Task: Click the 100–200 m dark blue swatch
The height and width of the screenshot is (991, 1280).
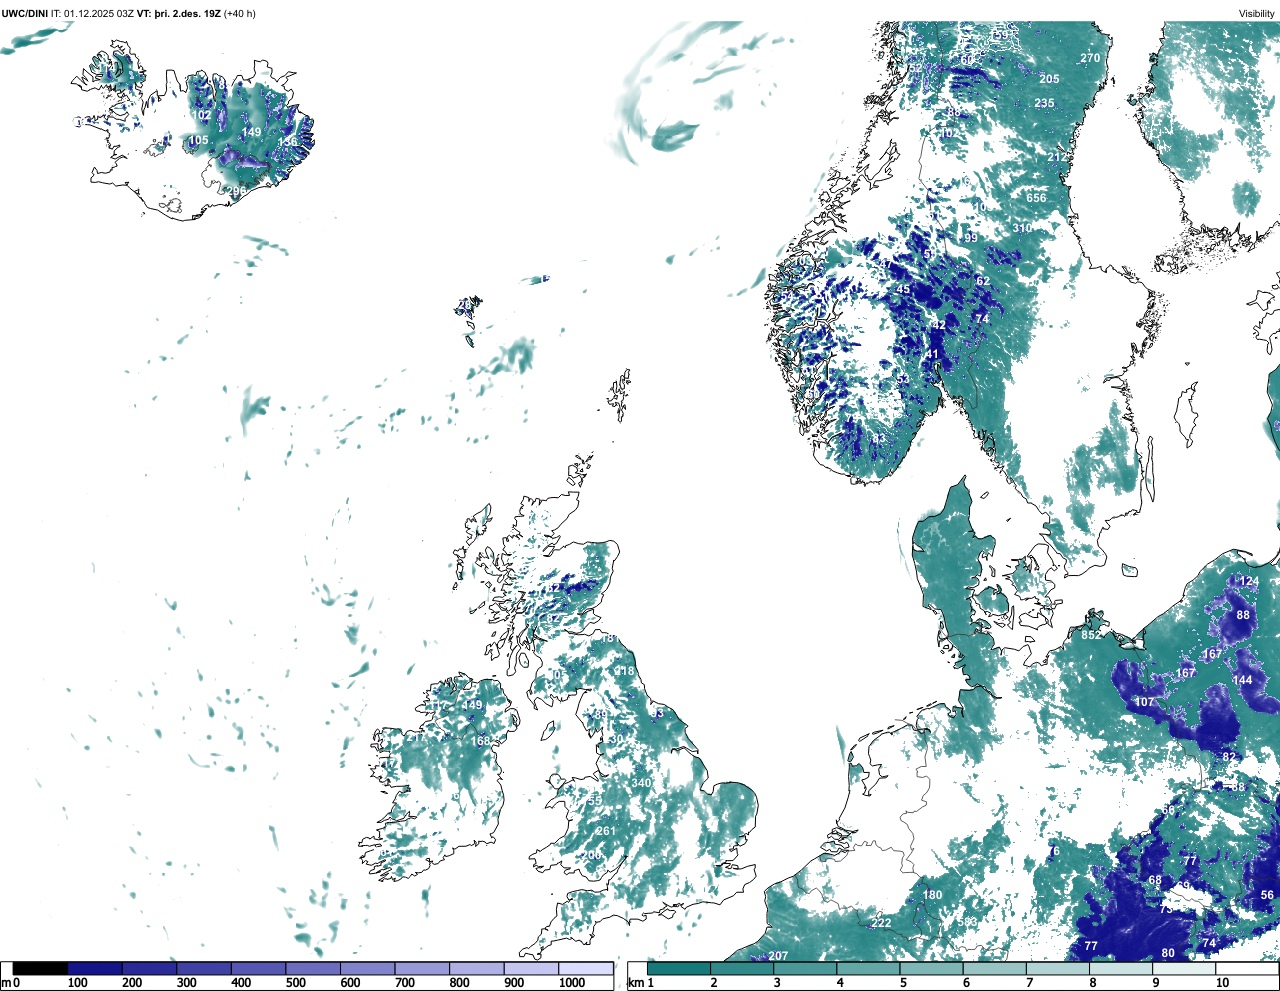Action: 95,969
